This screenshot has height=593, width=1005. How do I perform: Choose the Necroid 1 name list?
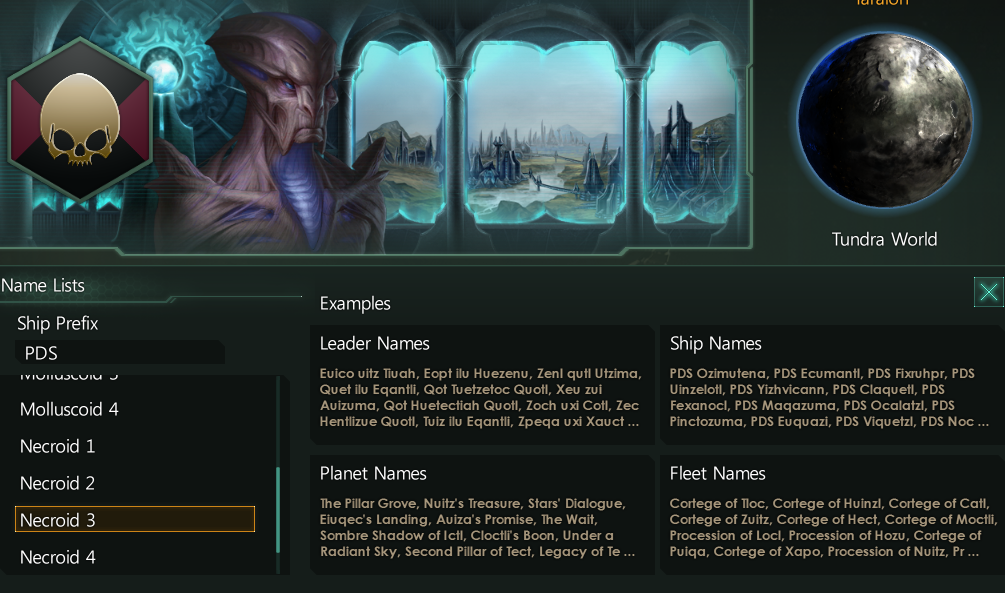click(x=58, y=446)
